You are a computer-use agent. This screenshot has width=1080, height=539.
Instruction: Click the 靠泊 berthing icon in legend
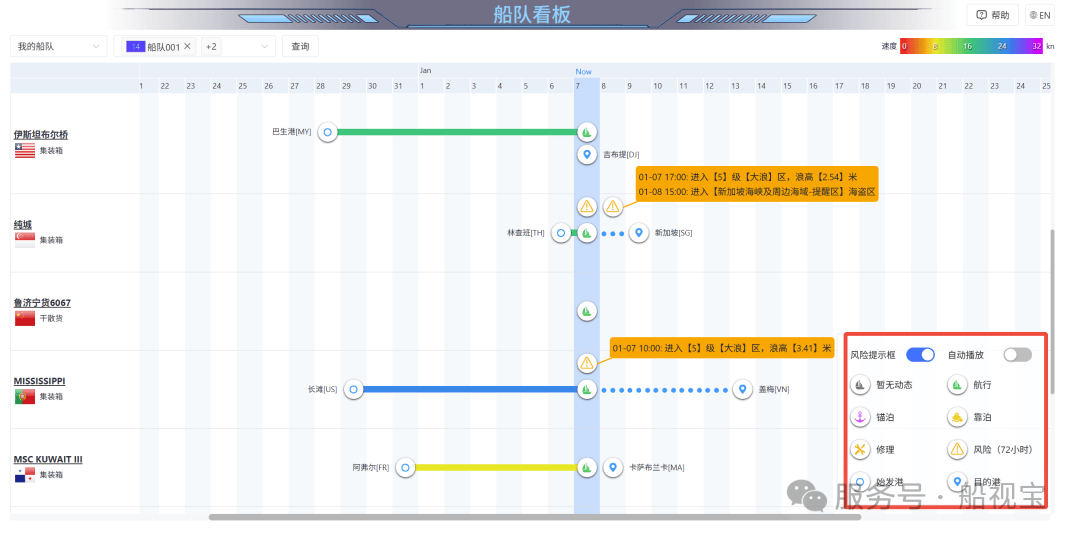957,417
